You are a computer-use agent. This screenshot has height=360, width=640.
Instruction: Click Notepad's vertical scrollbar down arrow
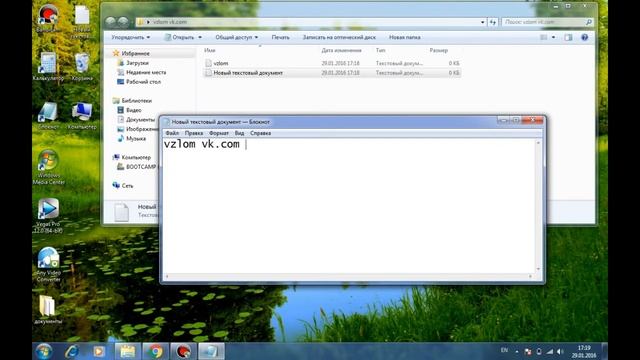(538, 269)
